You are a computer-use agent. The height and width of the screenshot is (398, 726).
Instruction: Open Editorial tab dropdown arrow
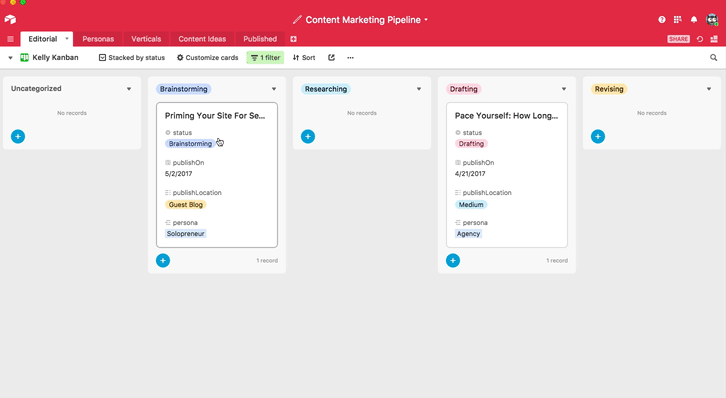[67, 38]
